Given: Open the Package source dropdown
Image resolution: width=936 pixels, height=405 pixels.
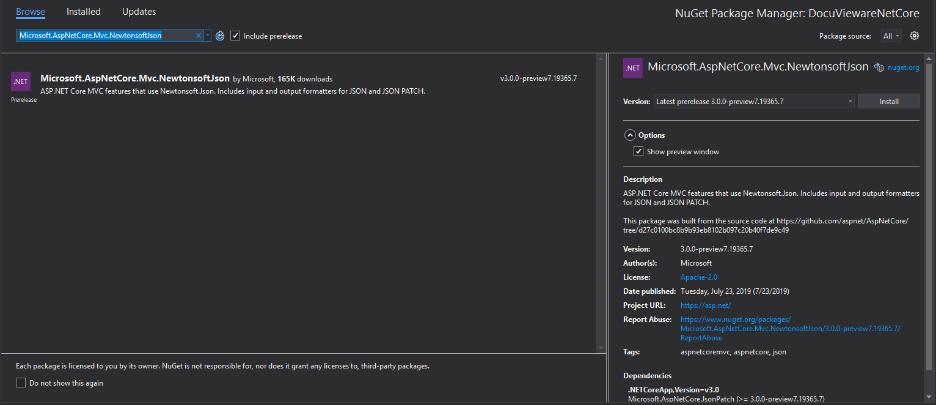Looking at the screenshot, I should click(x=891, y=36).
